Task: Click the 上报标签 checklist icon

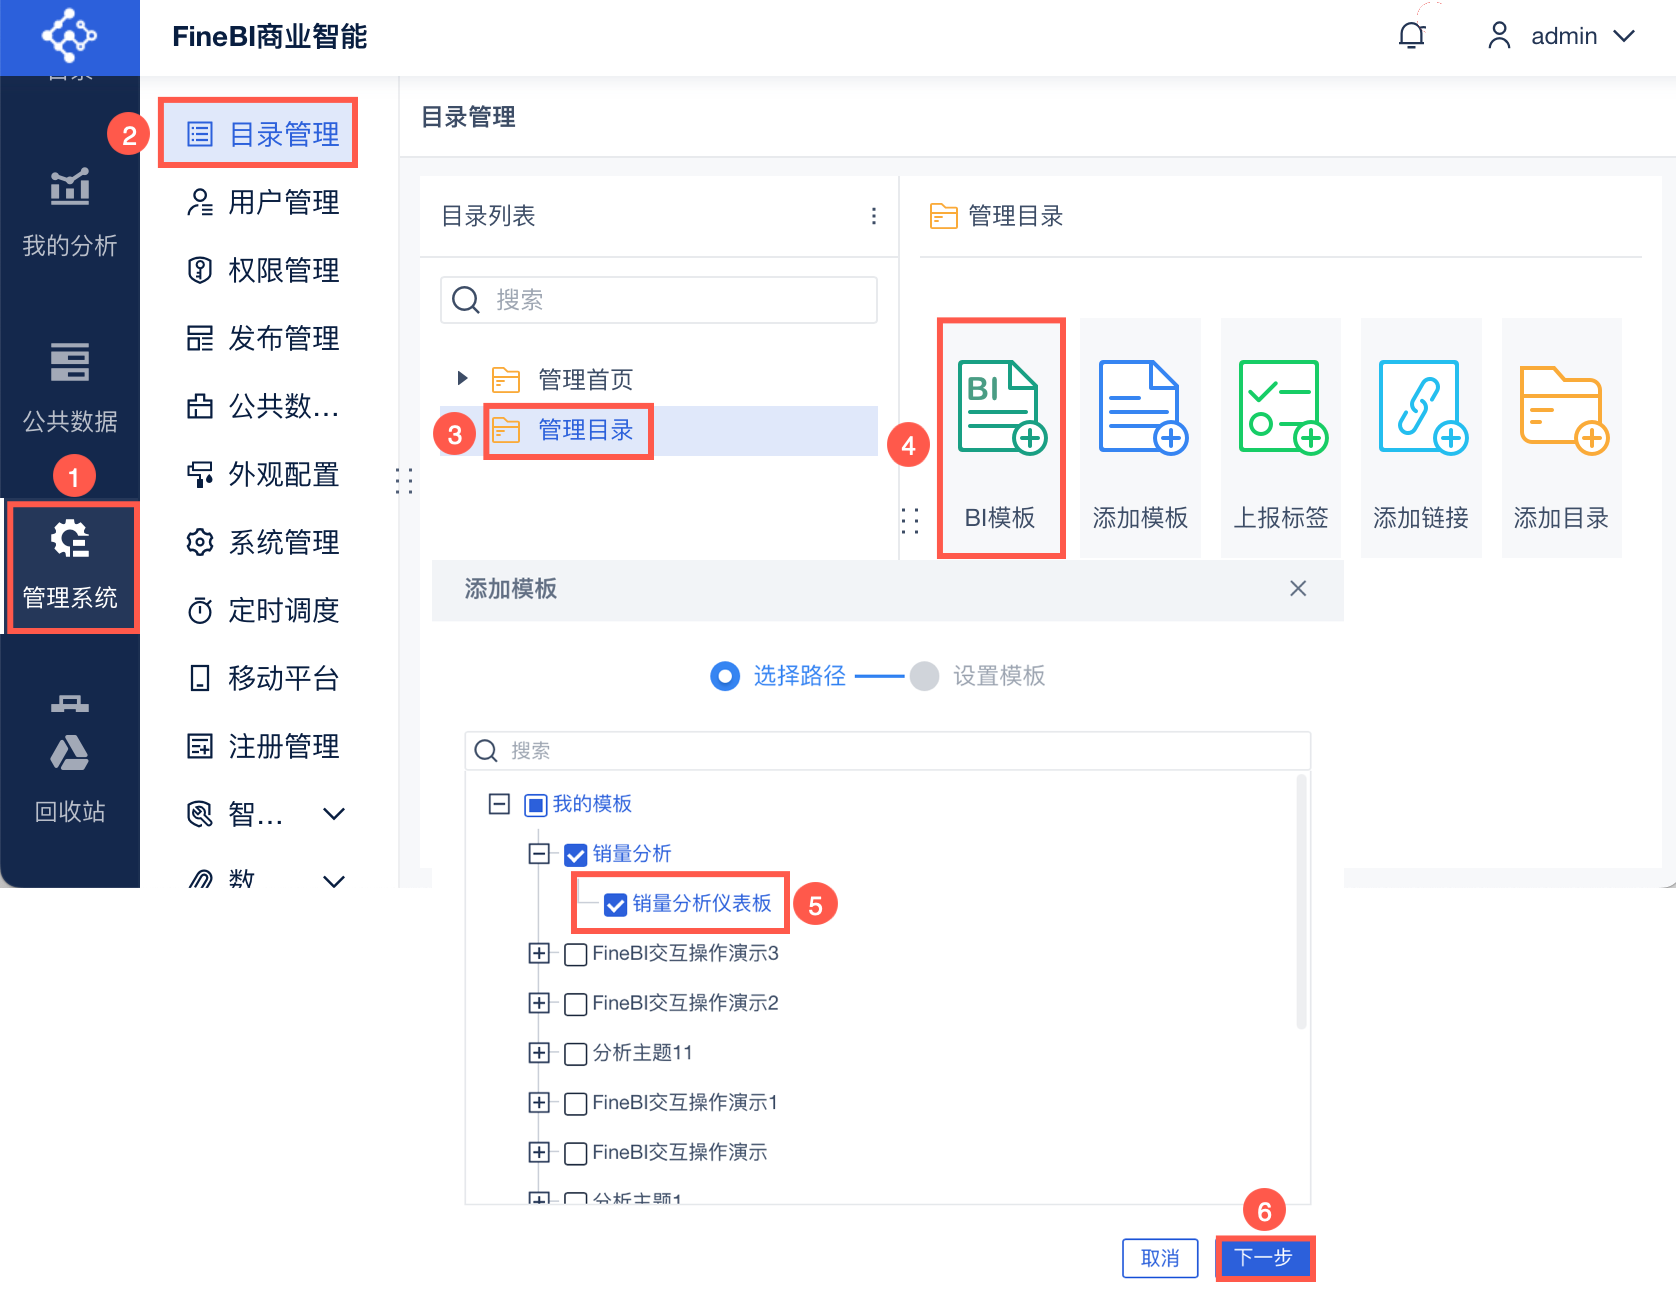Action: point(1281,407)
